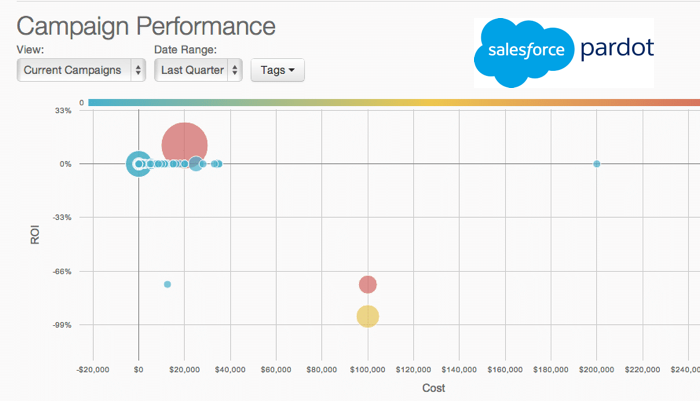
Task: Click the "View:" field label
Action: coord(31,49)
